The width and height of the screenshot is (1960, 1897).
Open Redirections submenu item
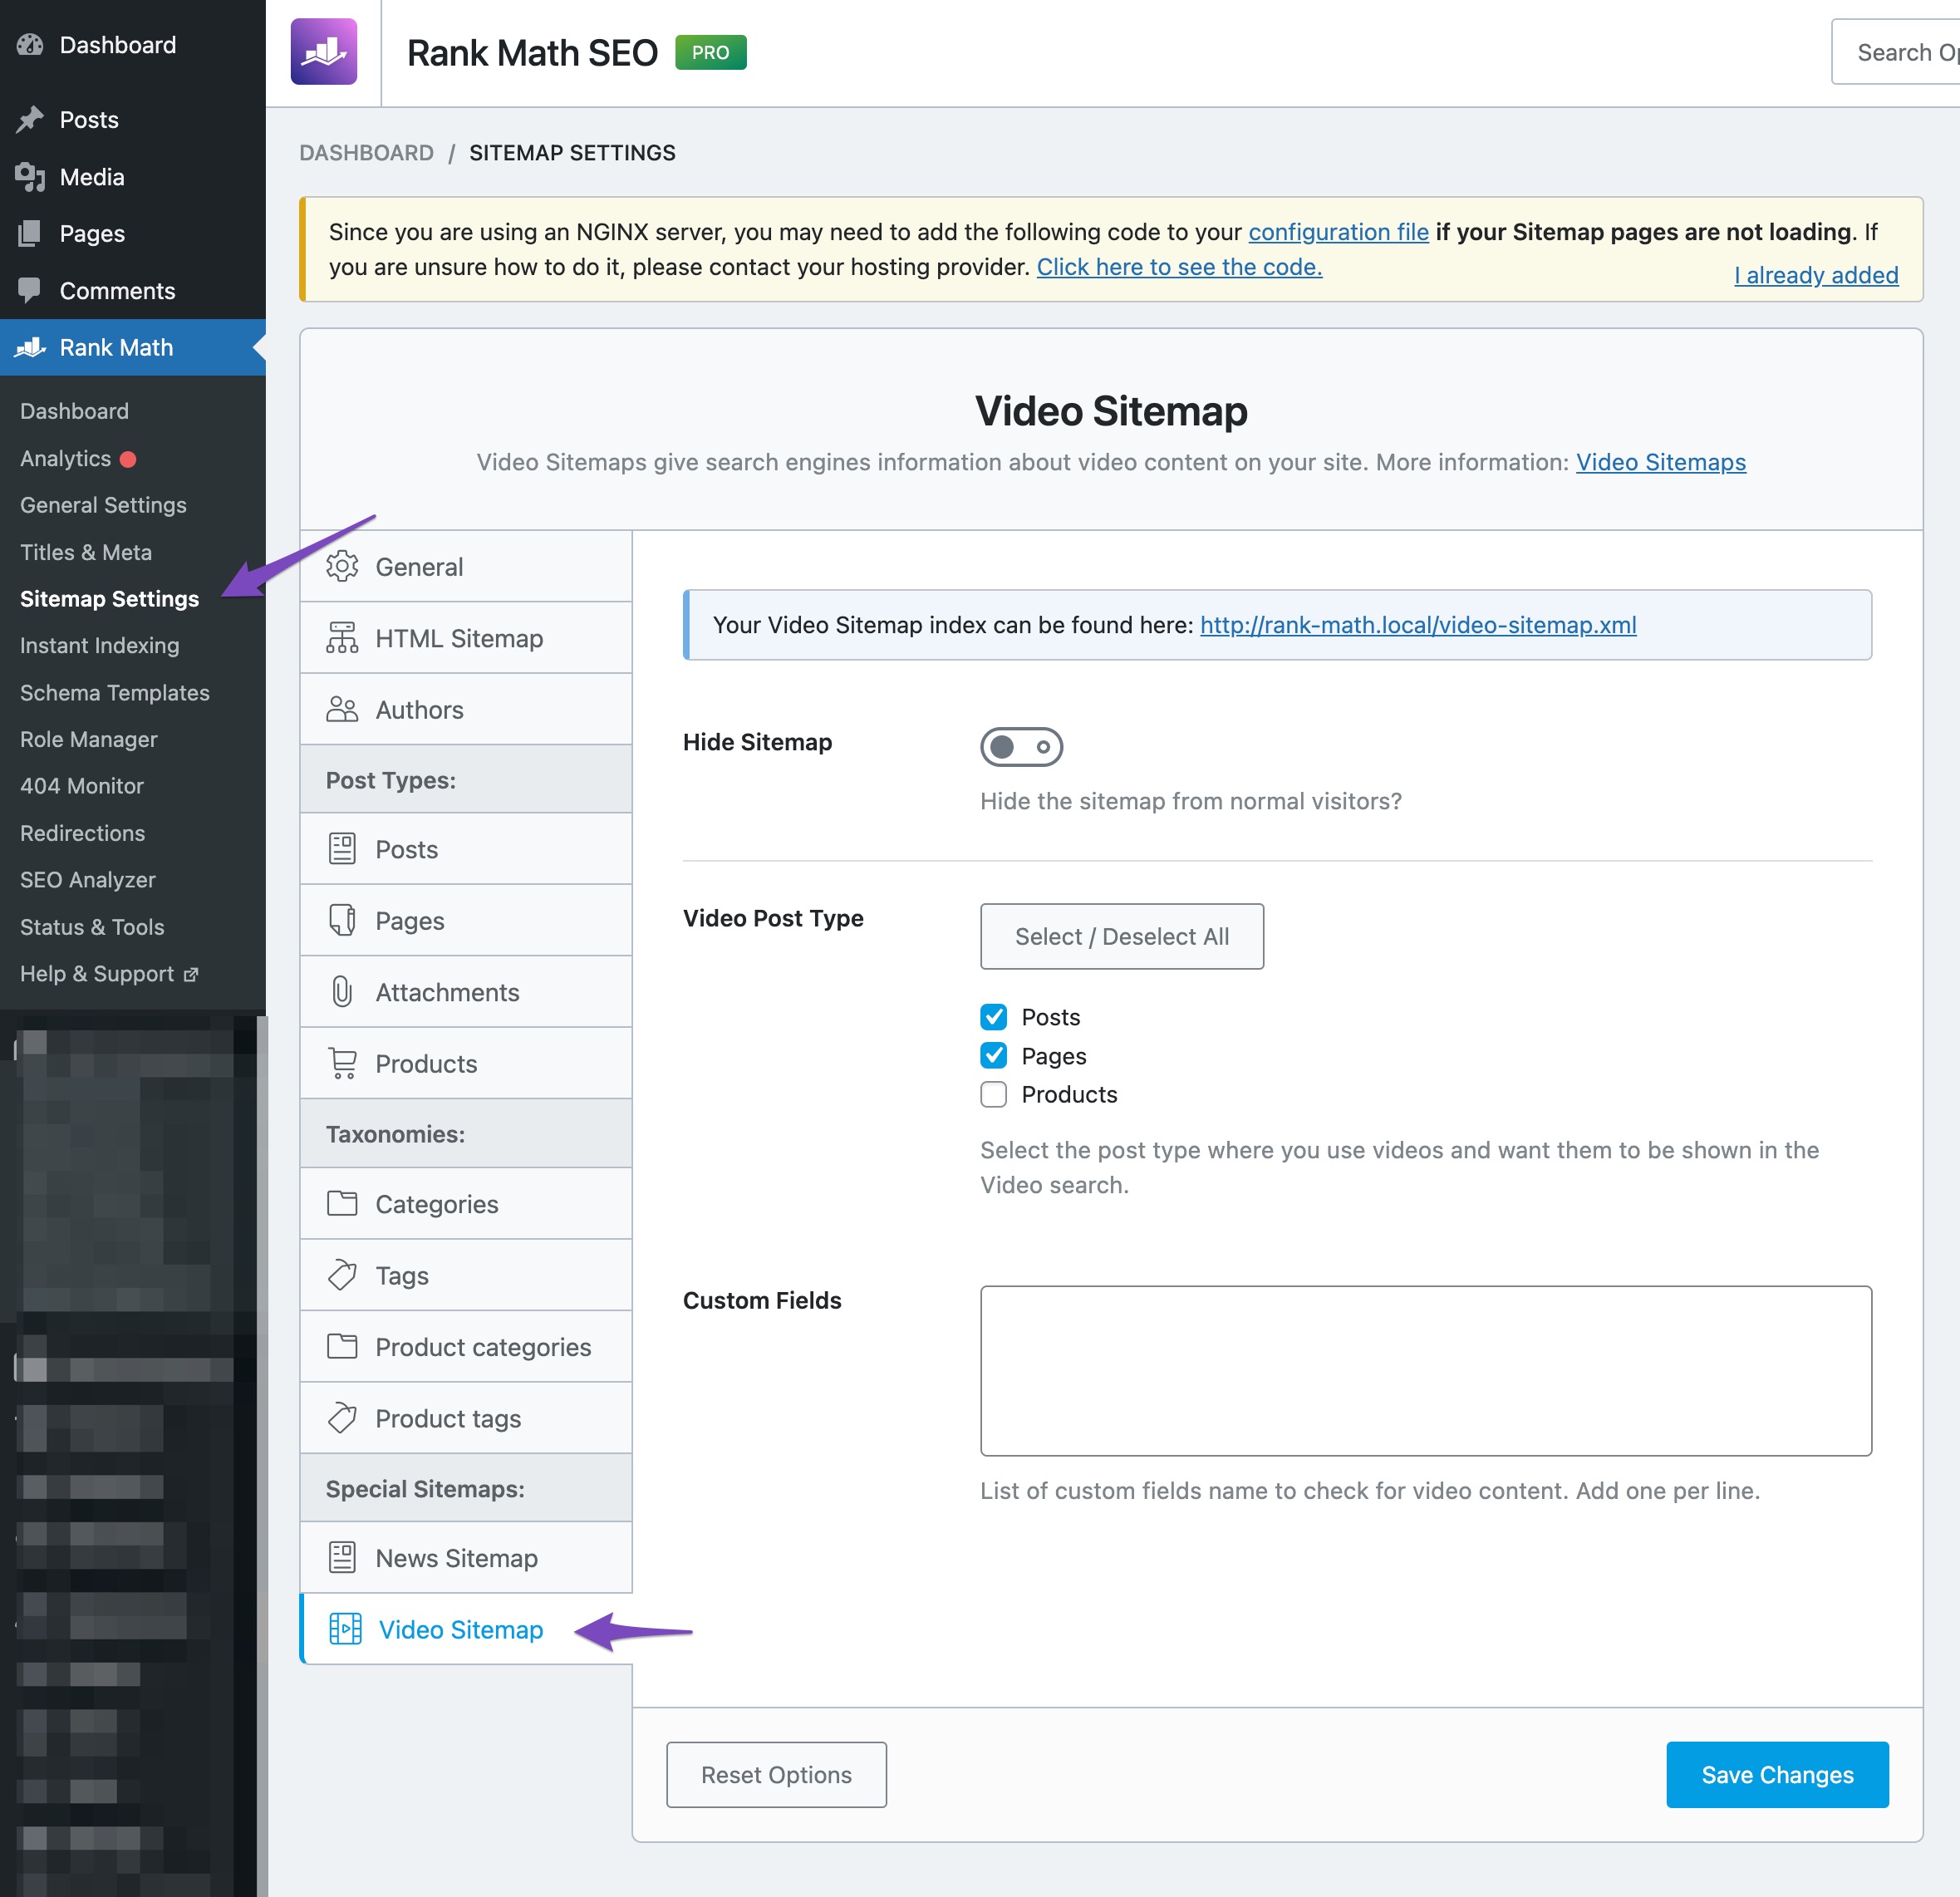[x=83, y=833]
